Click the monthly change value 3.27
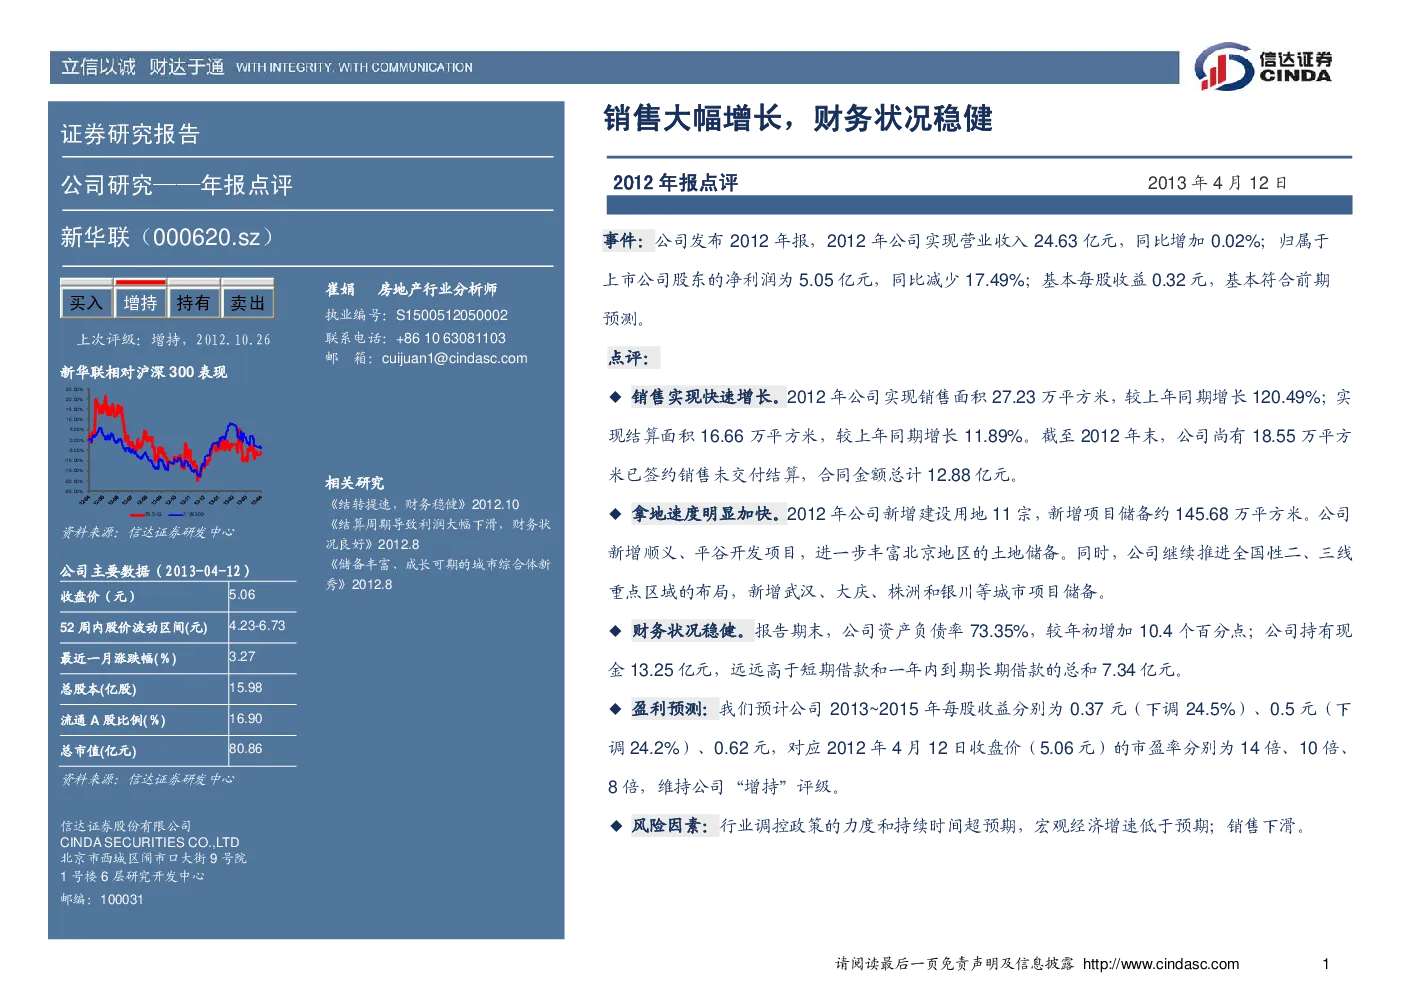 pos(242,656)
